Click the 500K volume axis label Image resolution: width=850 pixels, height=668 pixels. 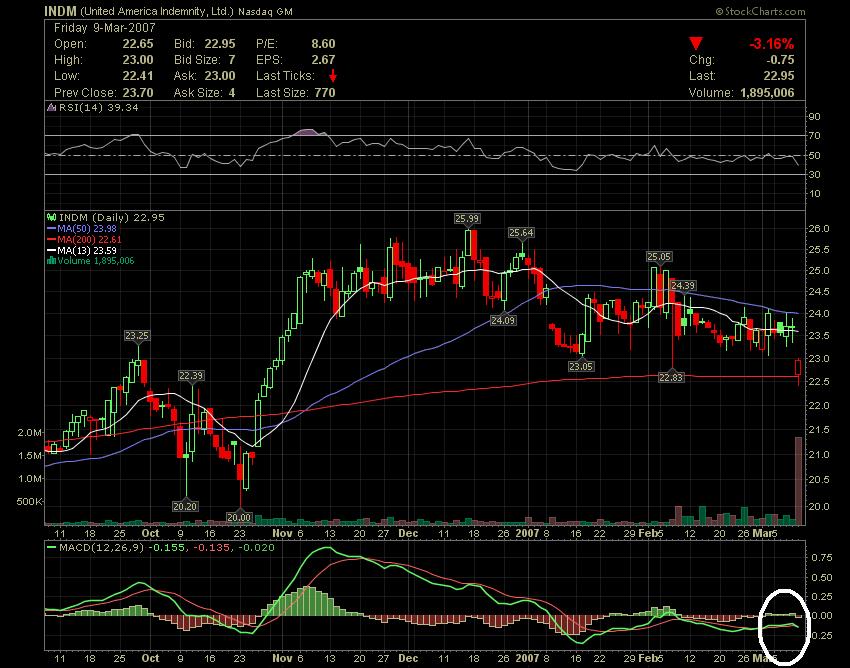click(x=29, y=502)
